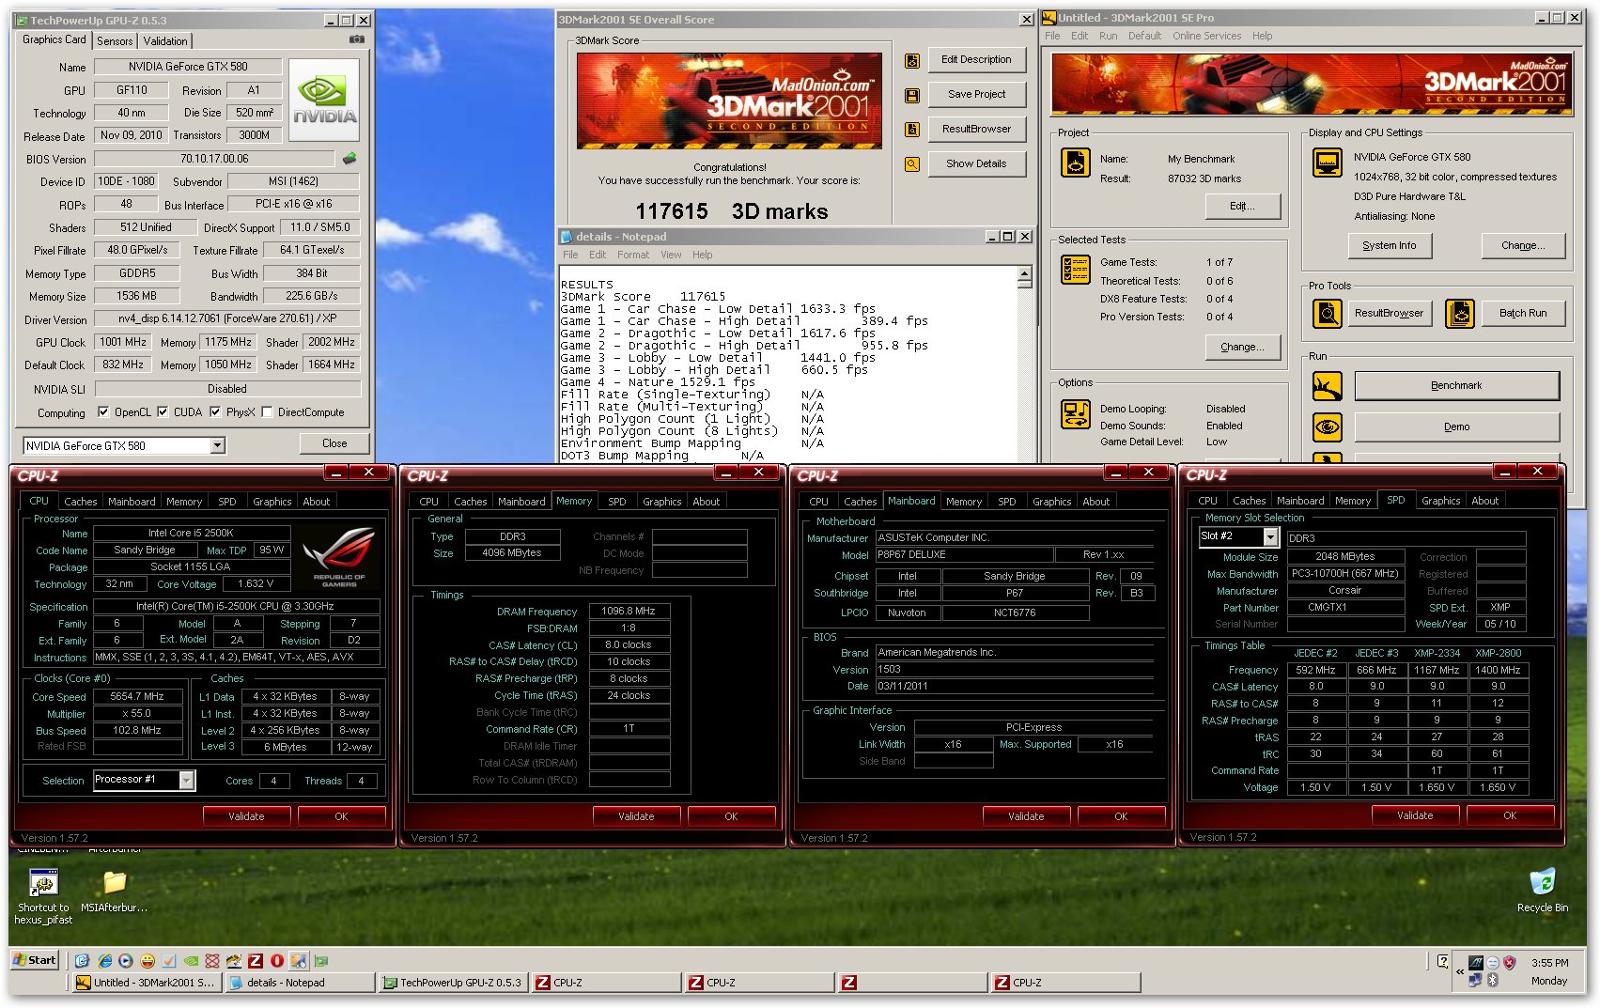Click the Benchmark button in 3DMark Pro
The height and width of the screenshot is (1008, 1600).
coord(1456,386)
